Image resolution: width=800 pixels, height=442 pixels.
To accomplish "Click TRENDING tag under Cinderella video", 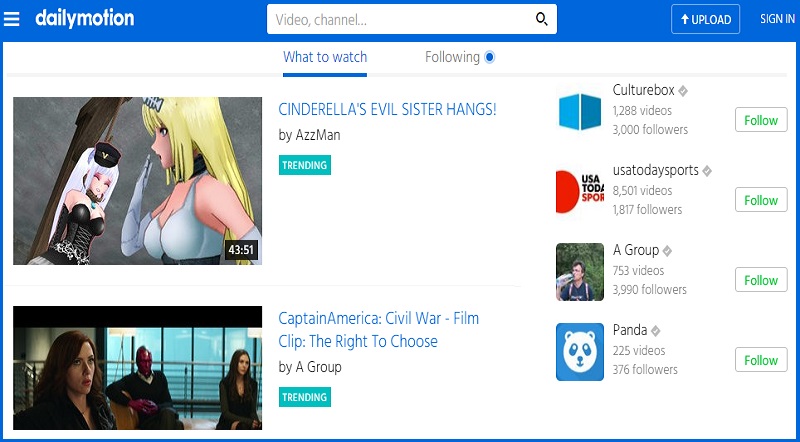I will point(305,165).
